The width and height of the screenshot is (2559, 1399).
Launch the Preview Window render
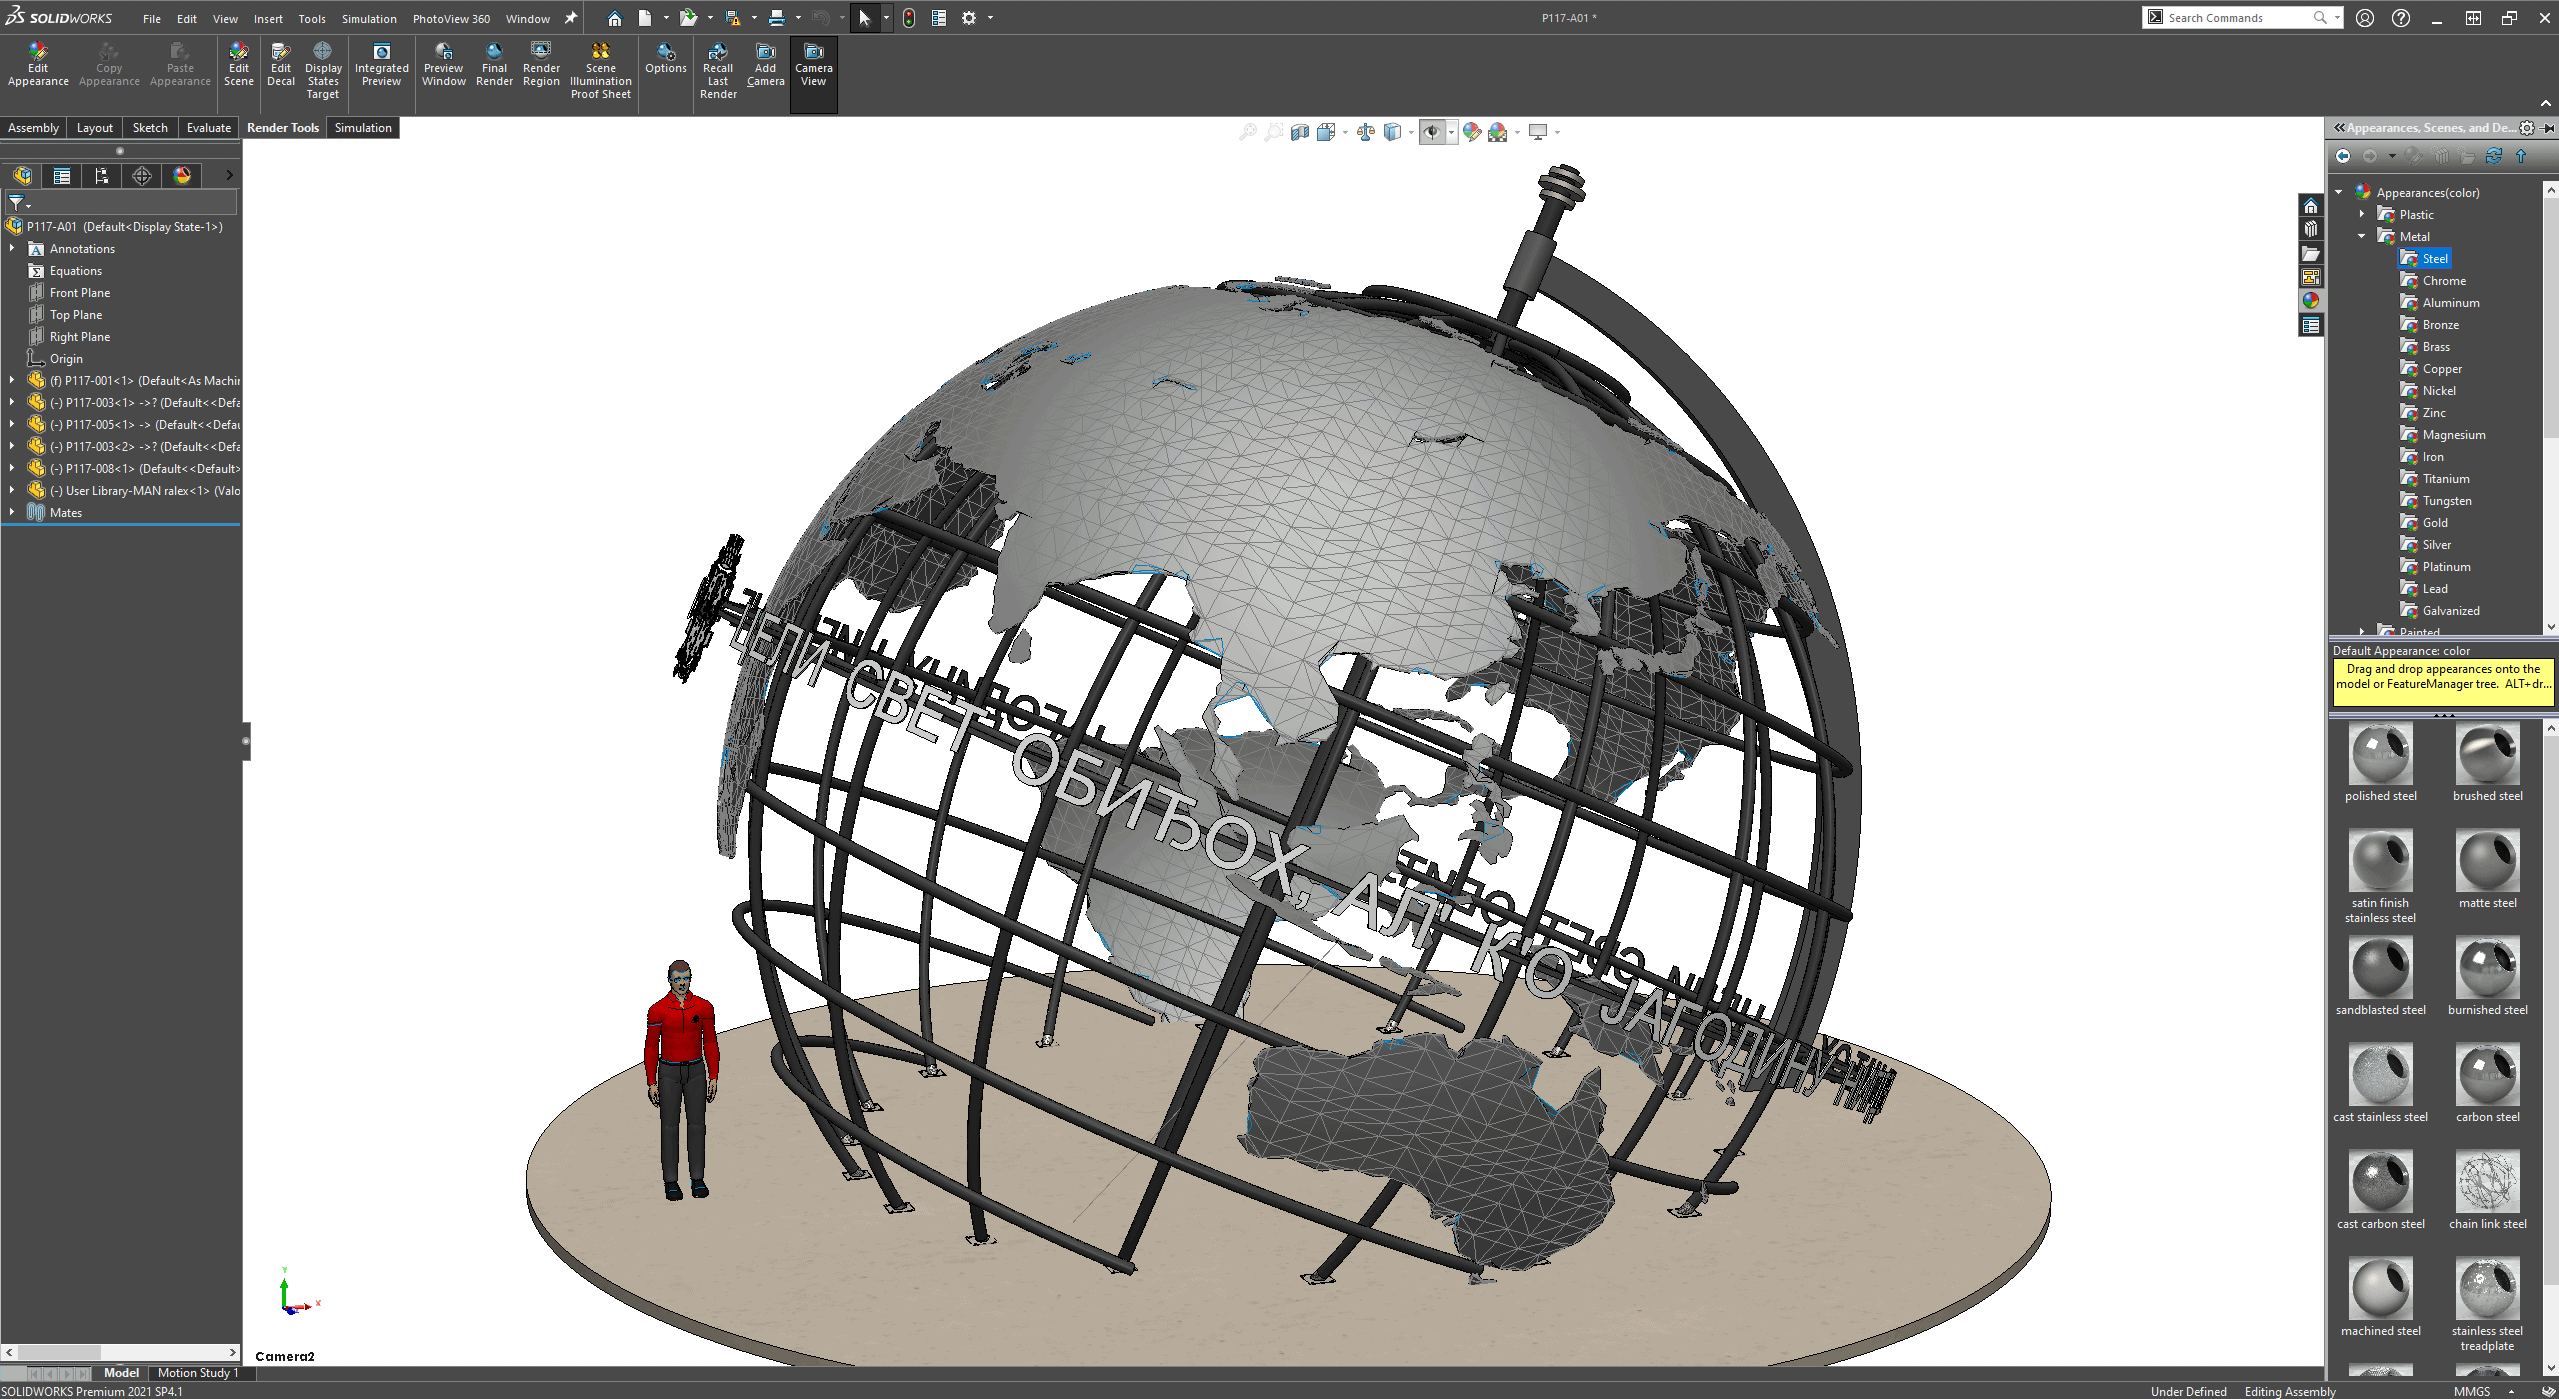[x=443, y=65]
